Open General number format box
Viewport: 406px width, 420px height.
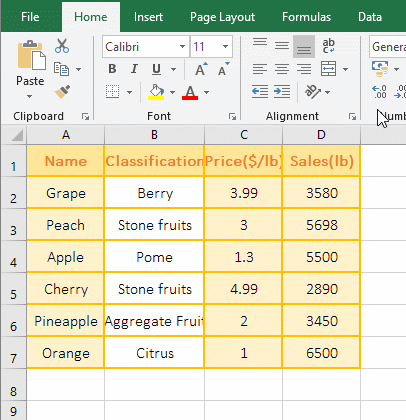[387, 47]
